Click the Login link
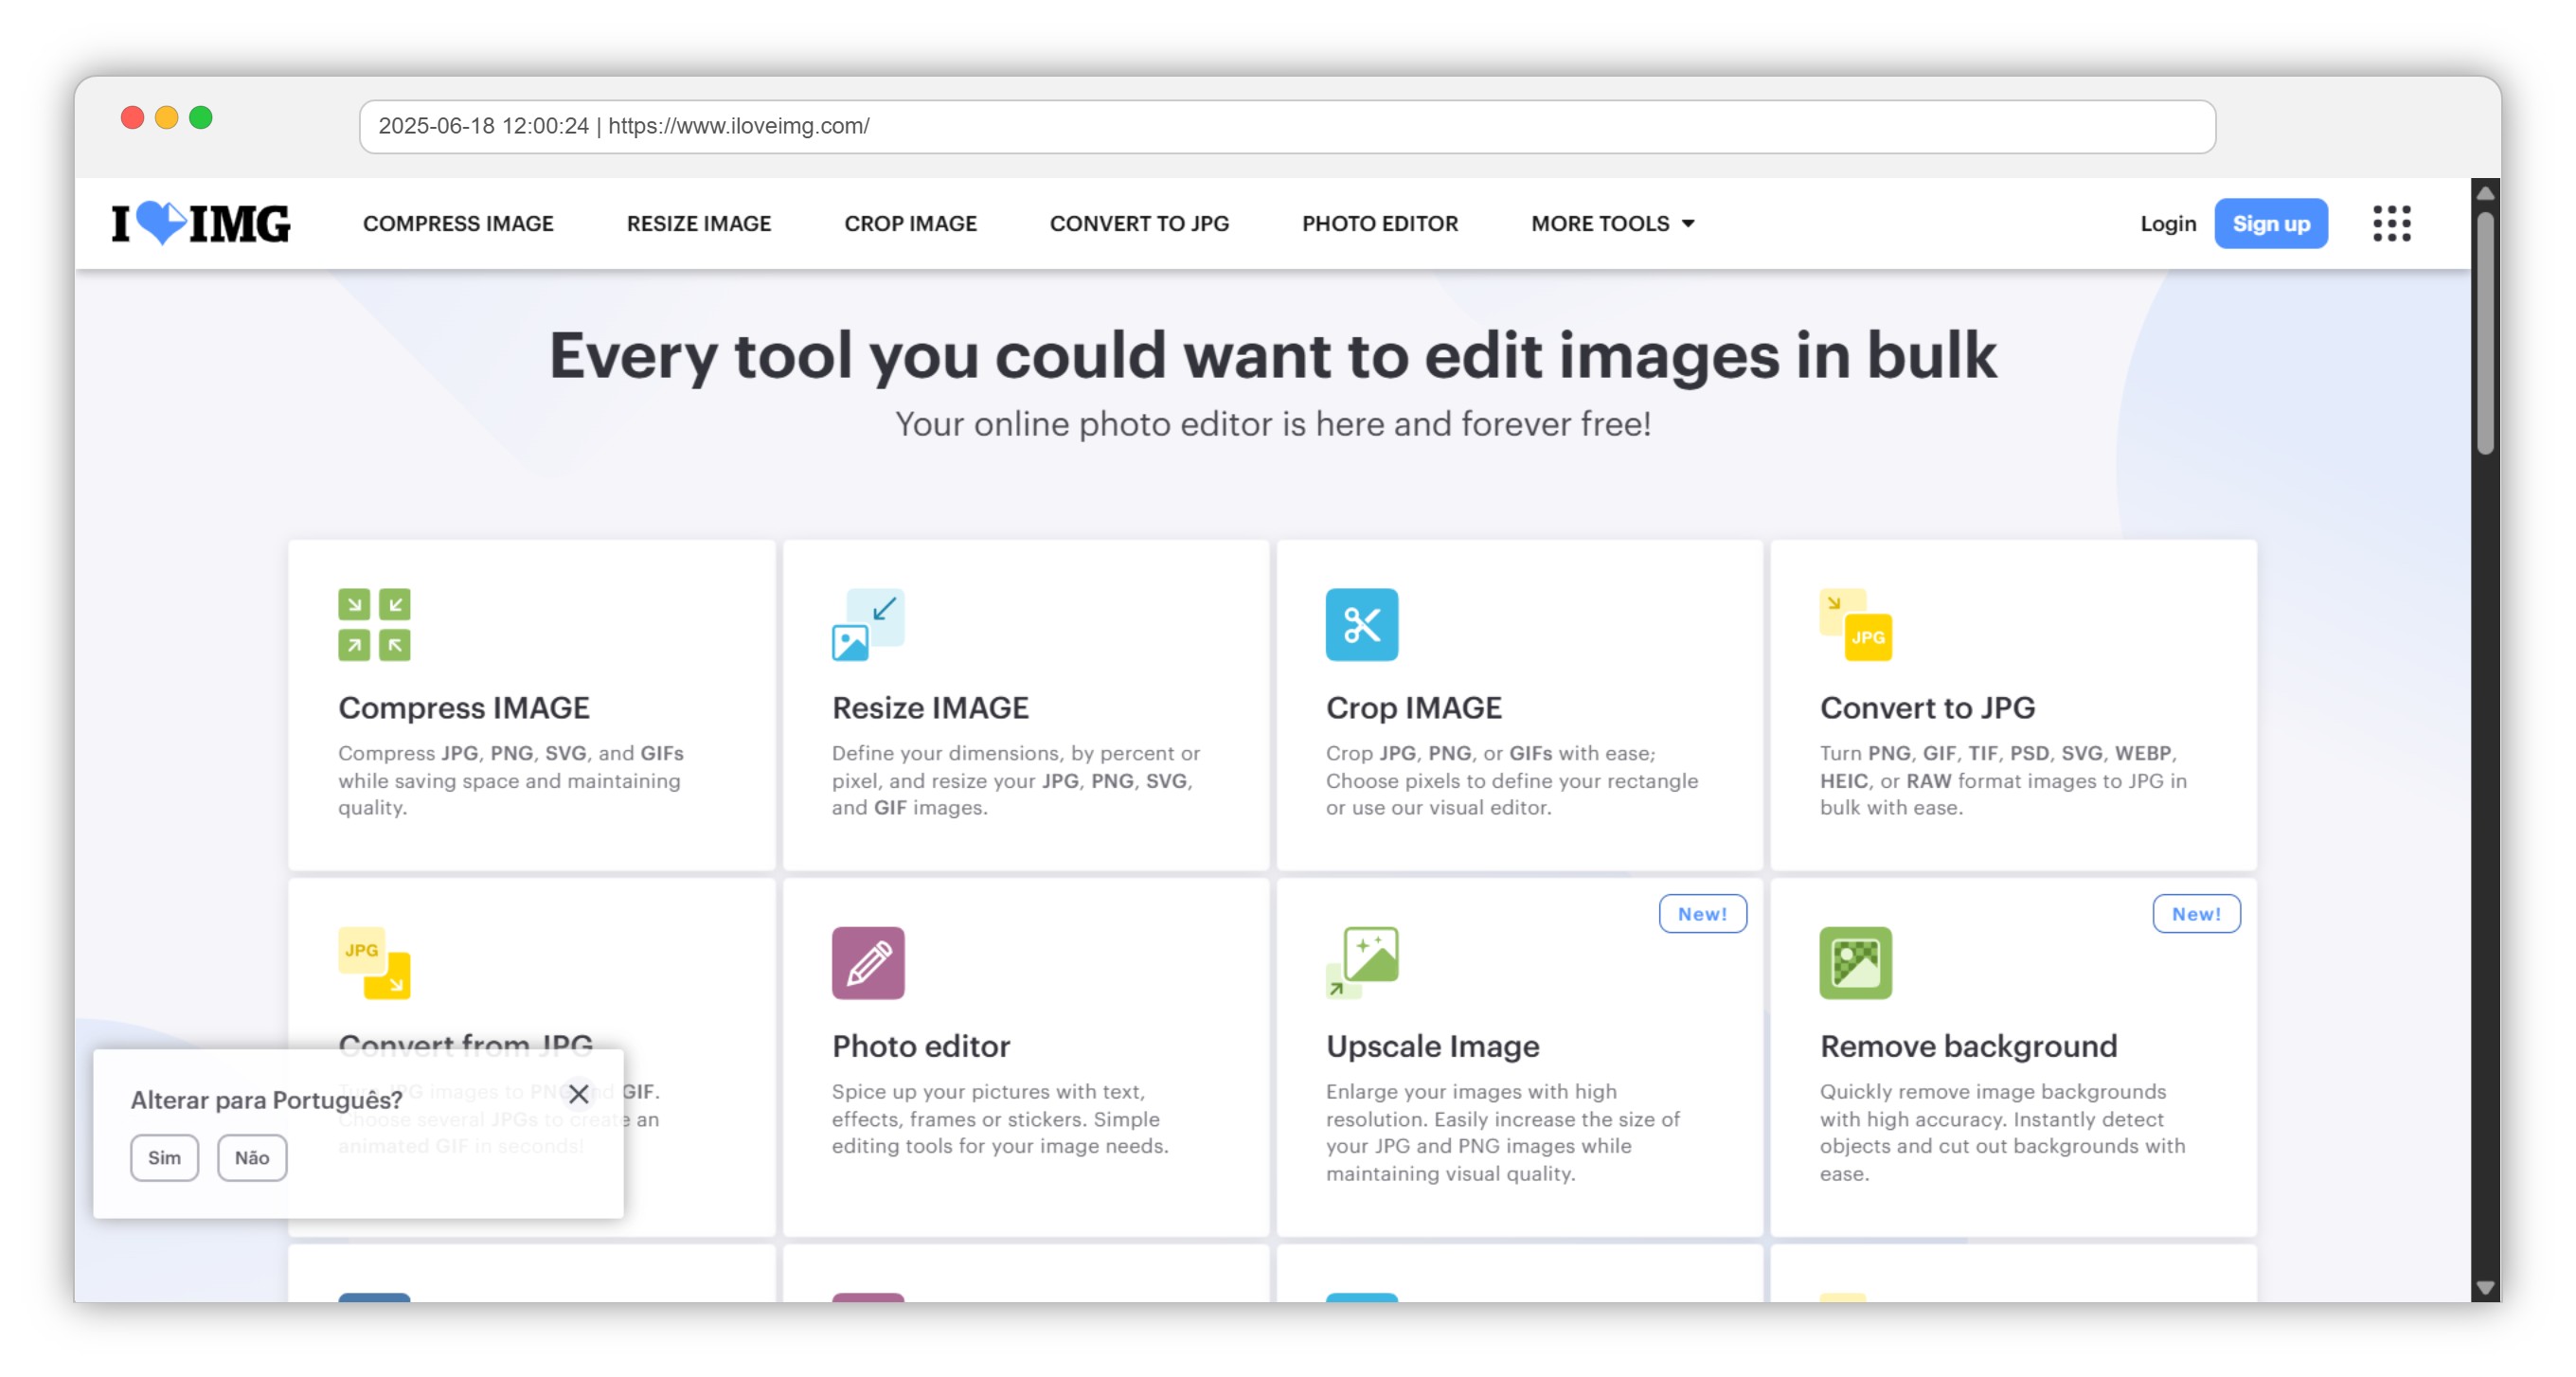Image resolution: width=2576 pixels, height=1377 pixels. coord(2167,223)
